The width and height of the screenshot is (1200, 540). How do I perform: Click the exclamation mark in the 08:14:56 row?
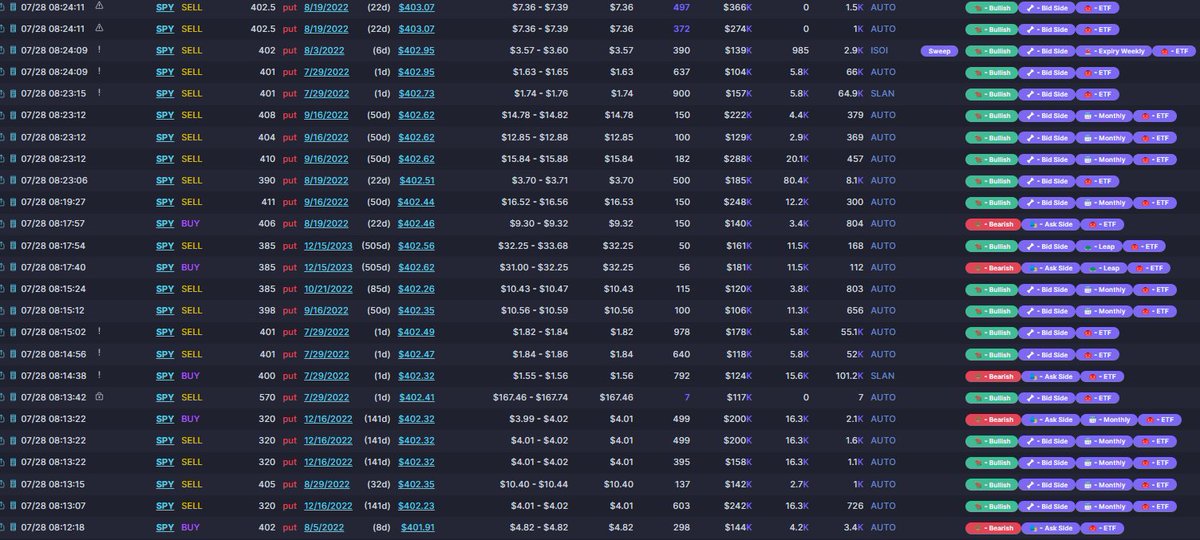[99, 354]
